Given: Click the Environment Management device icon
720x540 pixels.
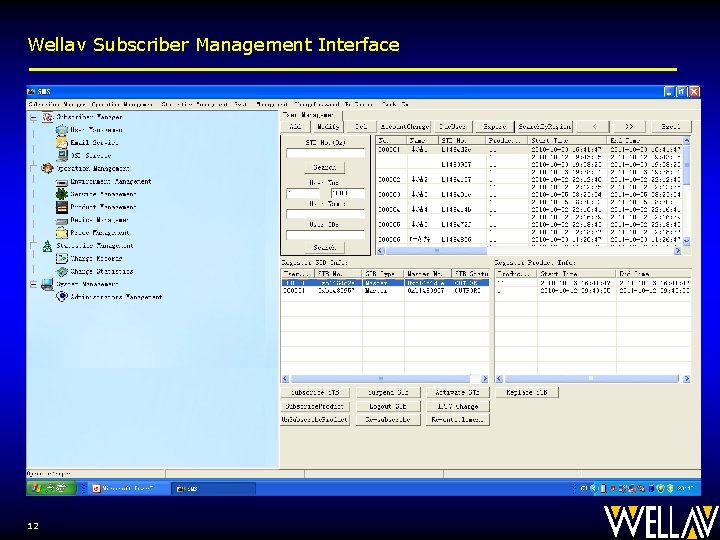Looking at the screenshot, I should point(62,182).
